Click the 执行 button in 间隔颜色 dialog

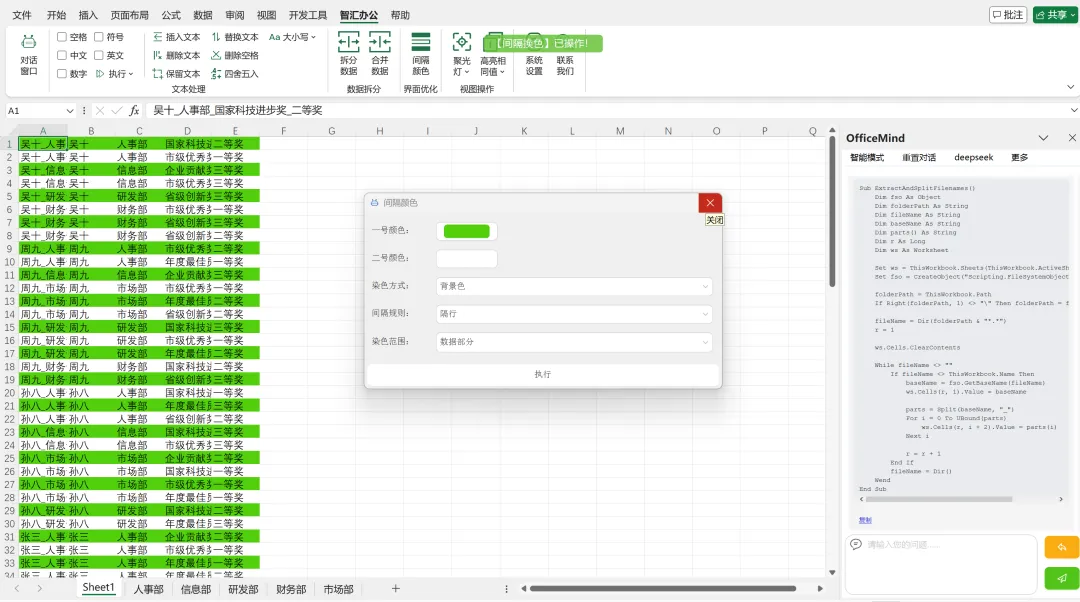(543, 374)
